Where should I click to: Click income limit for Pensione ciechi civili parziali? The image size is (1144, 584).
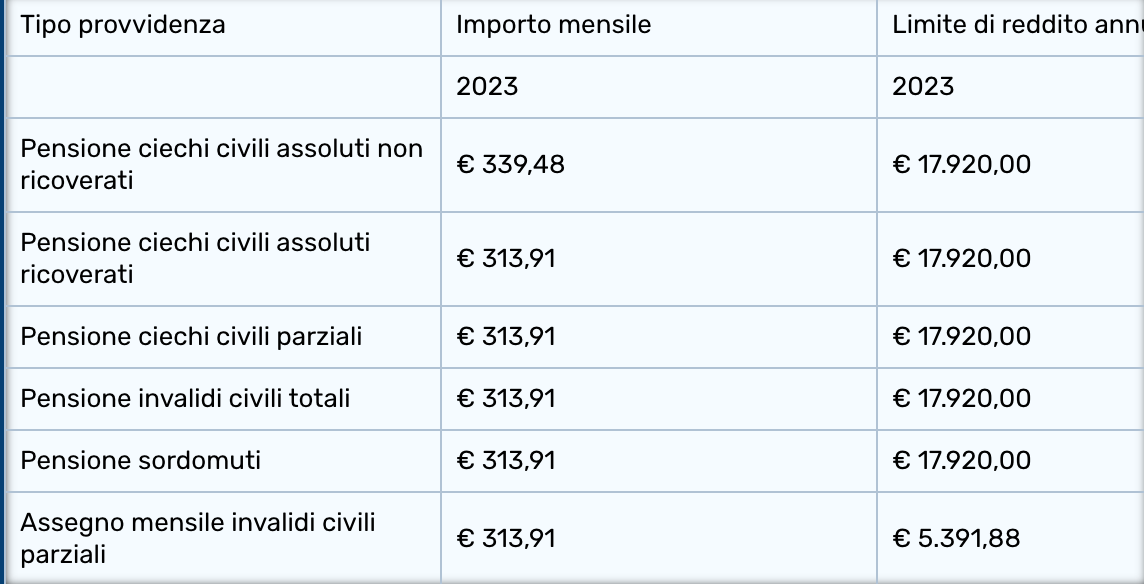tap(961, 336)
